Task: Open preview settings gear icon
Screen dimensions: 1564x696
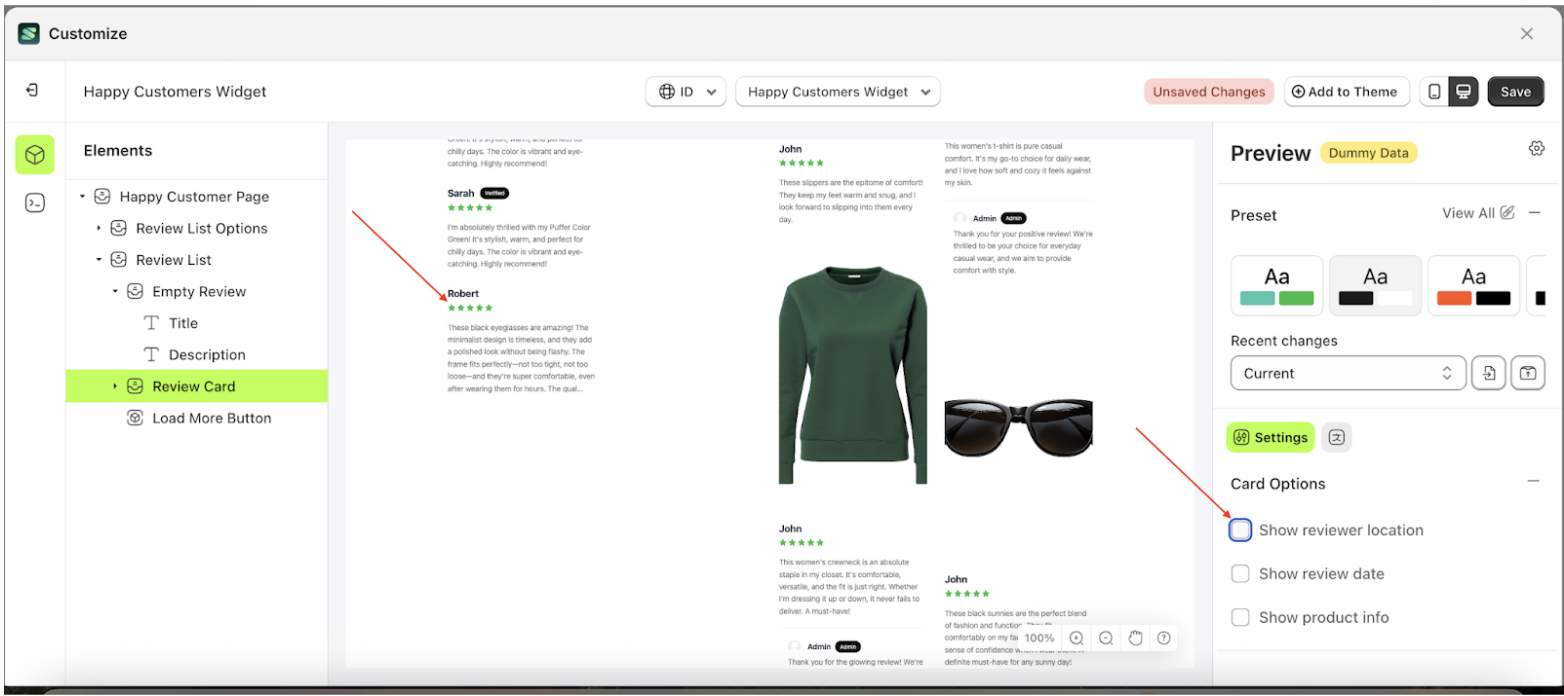Action: tap(1536, 149)
